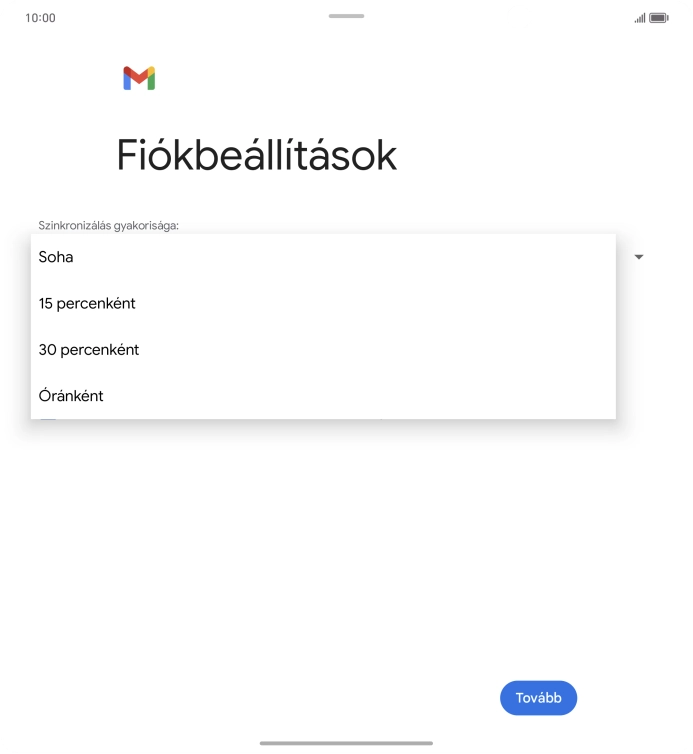Tap the top drag handle pill
Image resolution: width=693 pixels, height=754 pixels.
pos(346,16)
